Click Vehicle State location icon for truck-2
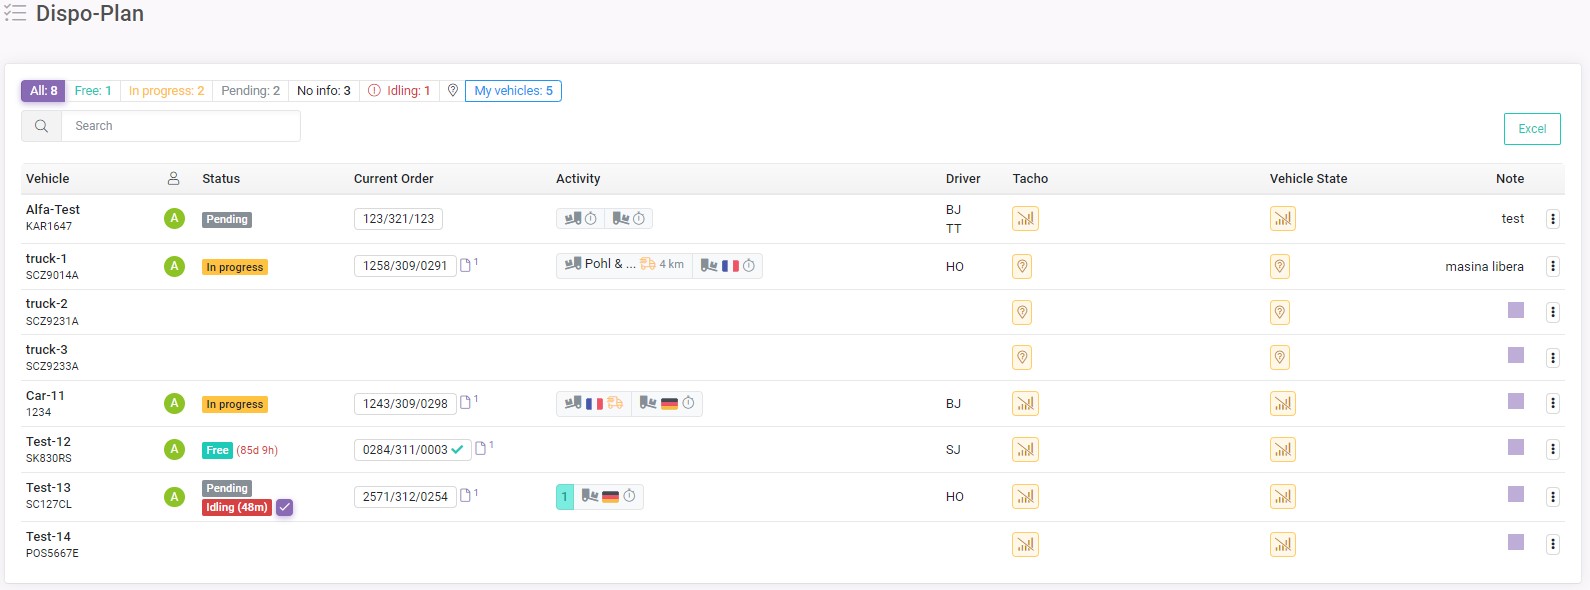This screenshot has width=1590, height=590. [x=1280, y=312]
